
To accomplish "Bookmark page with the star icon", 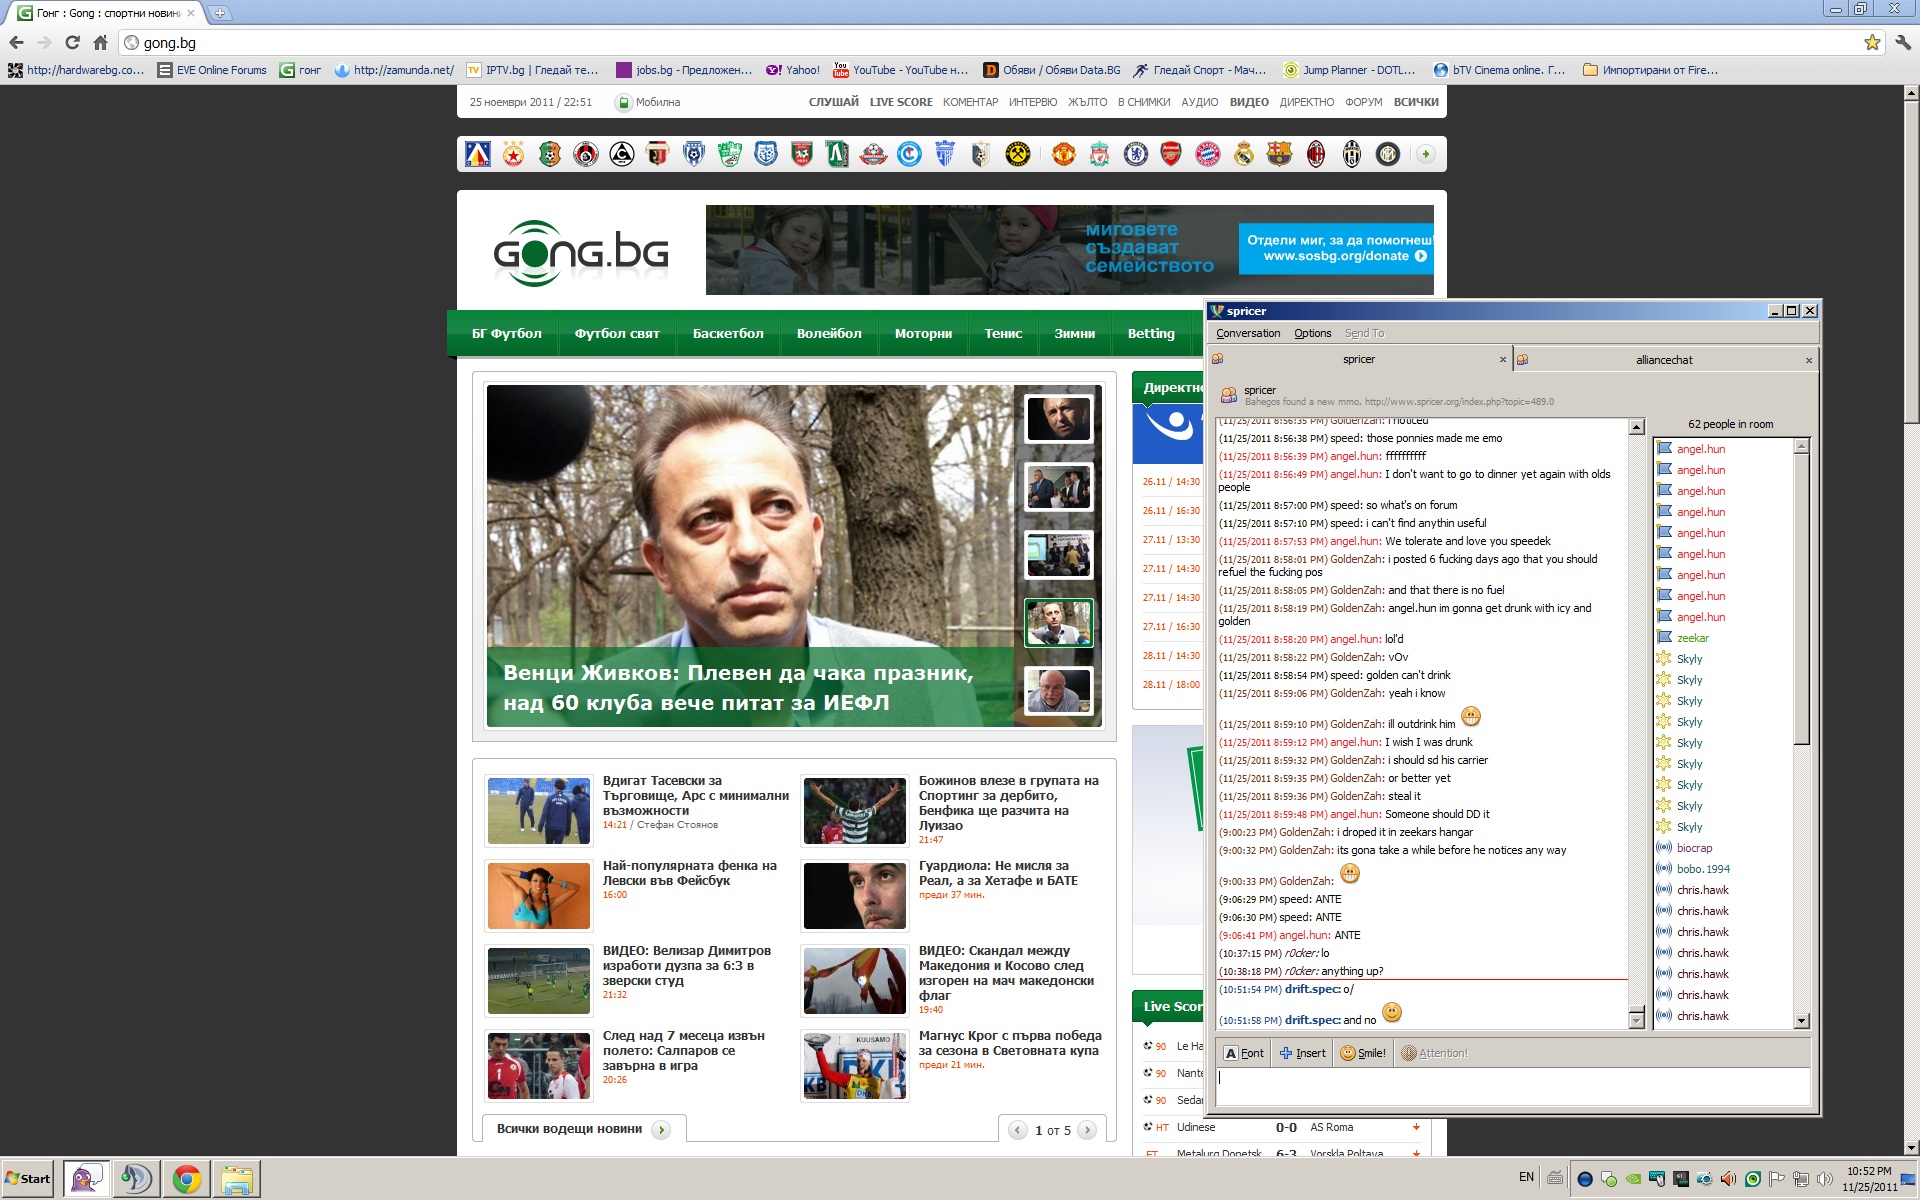I will point(1871,43).
